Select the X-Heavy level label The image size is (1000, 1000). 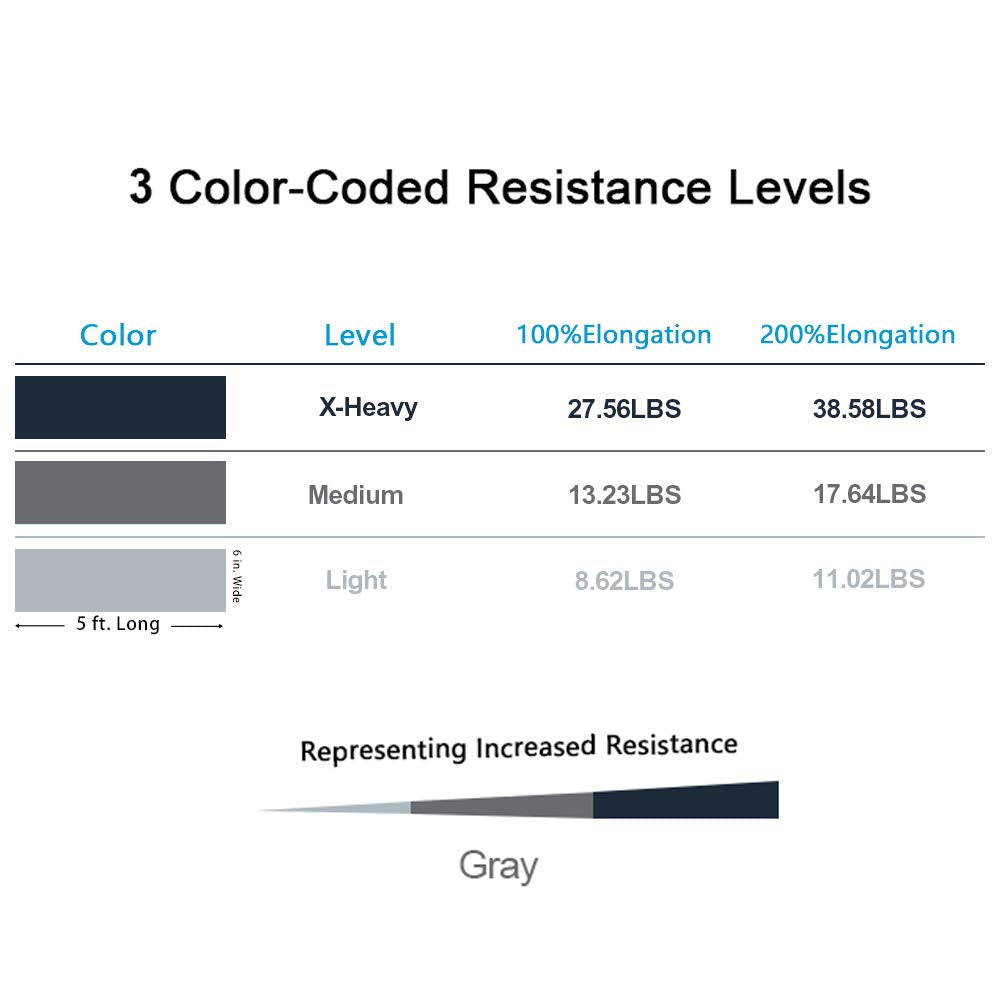click(368, 407)
